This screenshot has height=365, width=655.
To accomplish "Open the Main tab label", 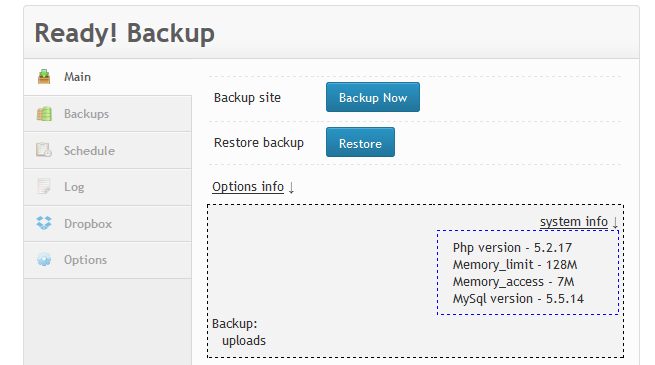I will pos(77,77).
